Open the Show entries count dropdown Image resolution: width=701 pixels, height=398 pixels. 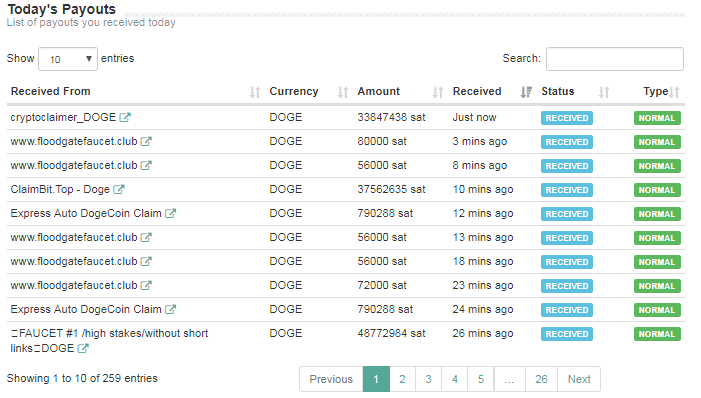pyautogui.click(x=68, y=59)
